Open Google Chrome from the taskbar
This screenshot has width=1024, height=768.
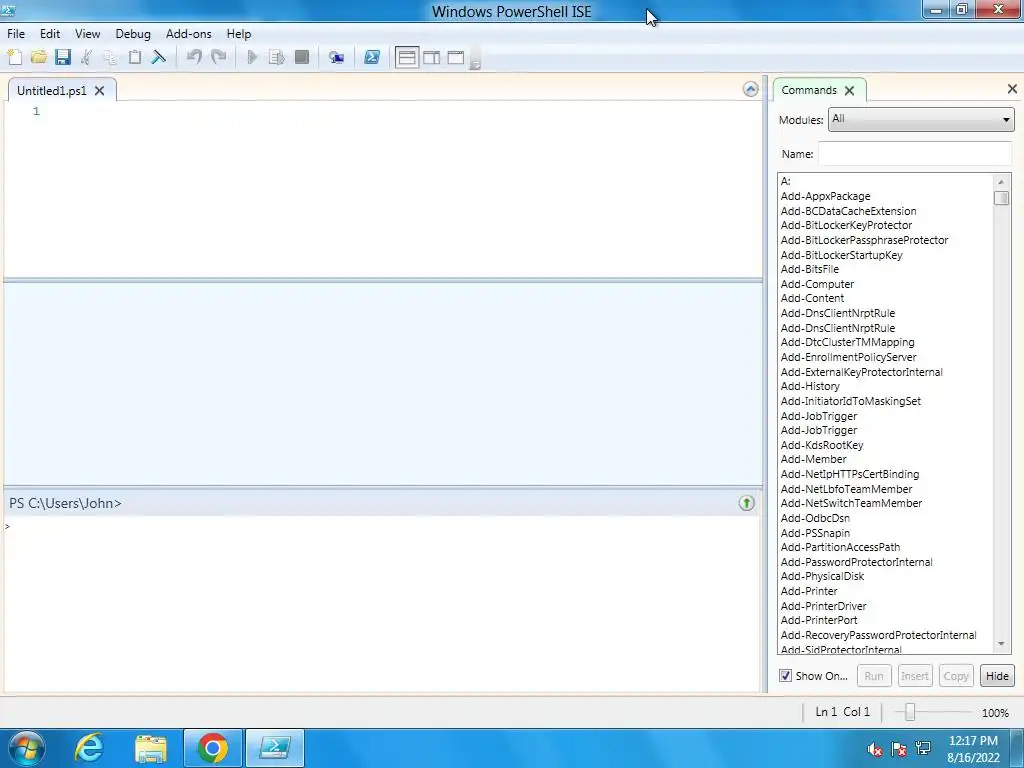pyautogui.click(x=212, y=748)
